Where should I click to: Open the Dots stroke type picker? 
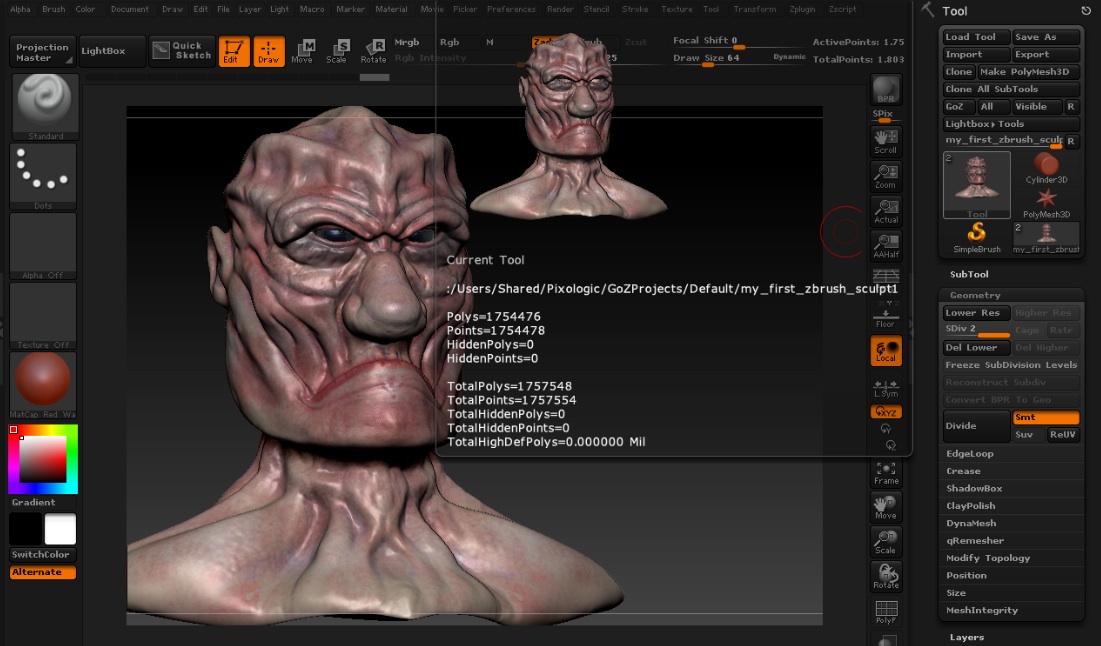pos(44,176)
